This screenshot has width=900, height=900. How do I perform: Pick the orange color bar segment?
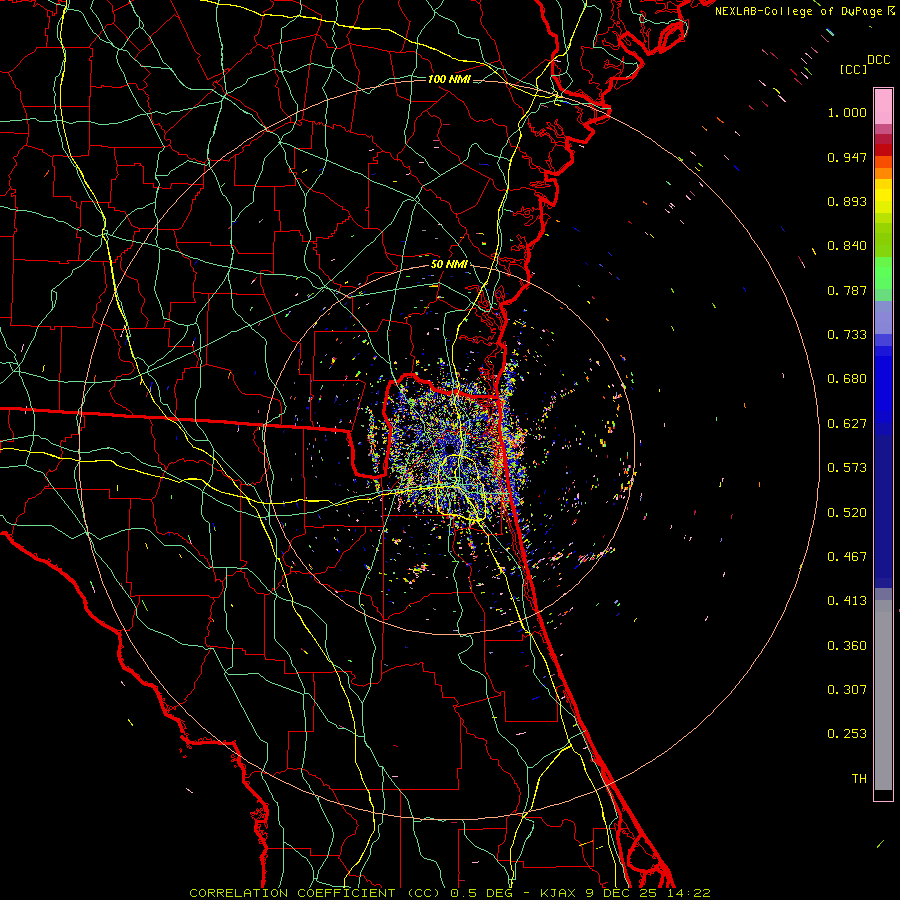point(883,173)
